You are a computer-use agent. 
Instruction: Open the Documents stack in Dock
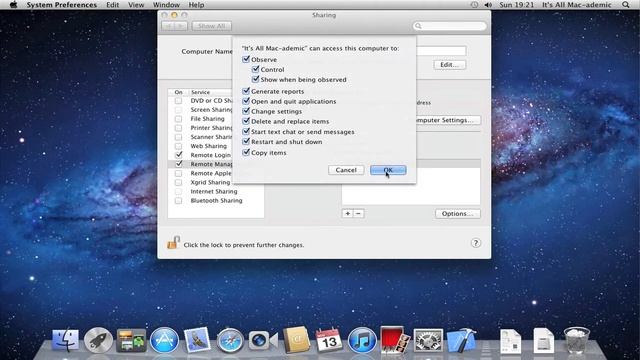511,341
